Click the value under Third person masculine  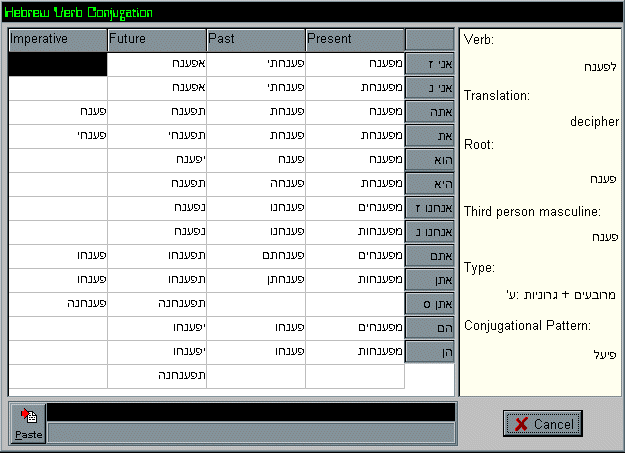605,237
